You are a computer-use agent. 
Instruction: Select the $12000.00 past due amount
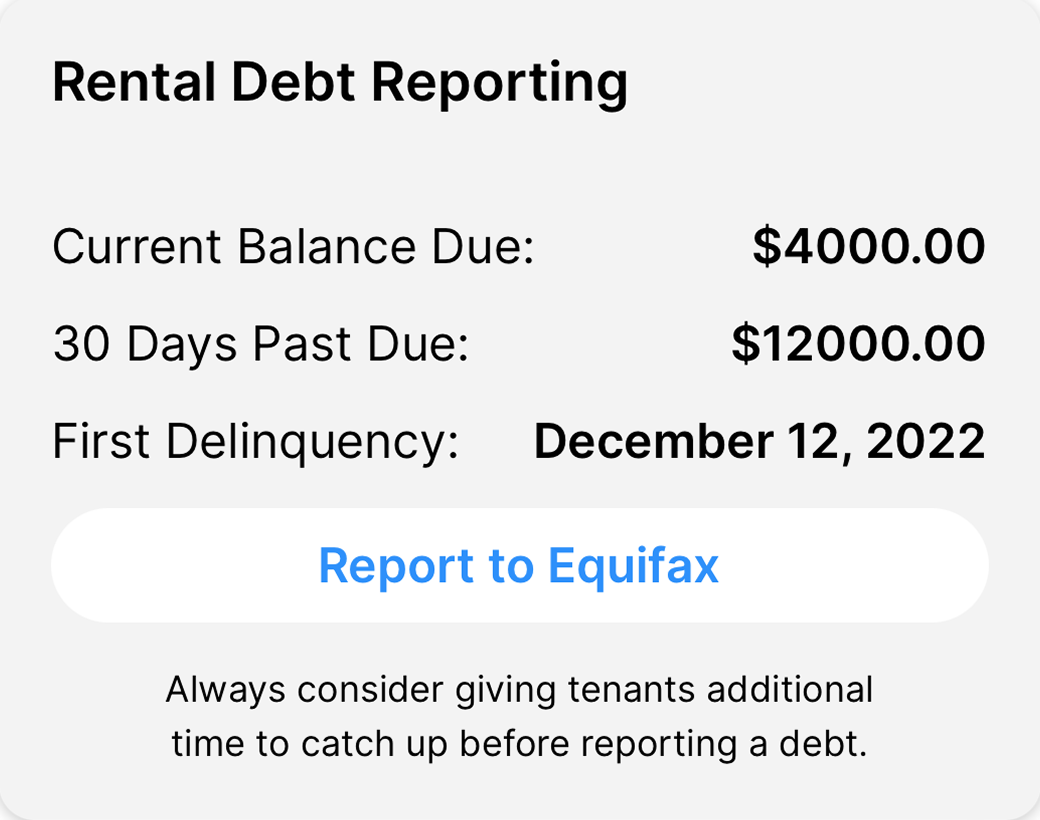click(x=858, y=345)
